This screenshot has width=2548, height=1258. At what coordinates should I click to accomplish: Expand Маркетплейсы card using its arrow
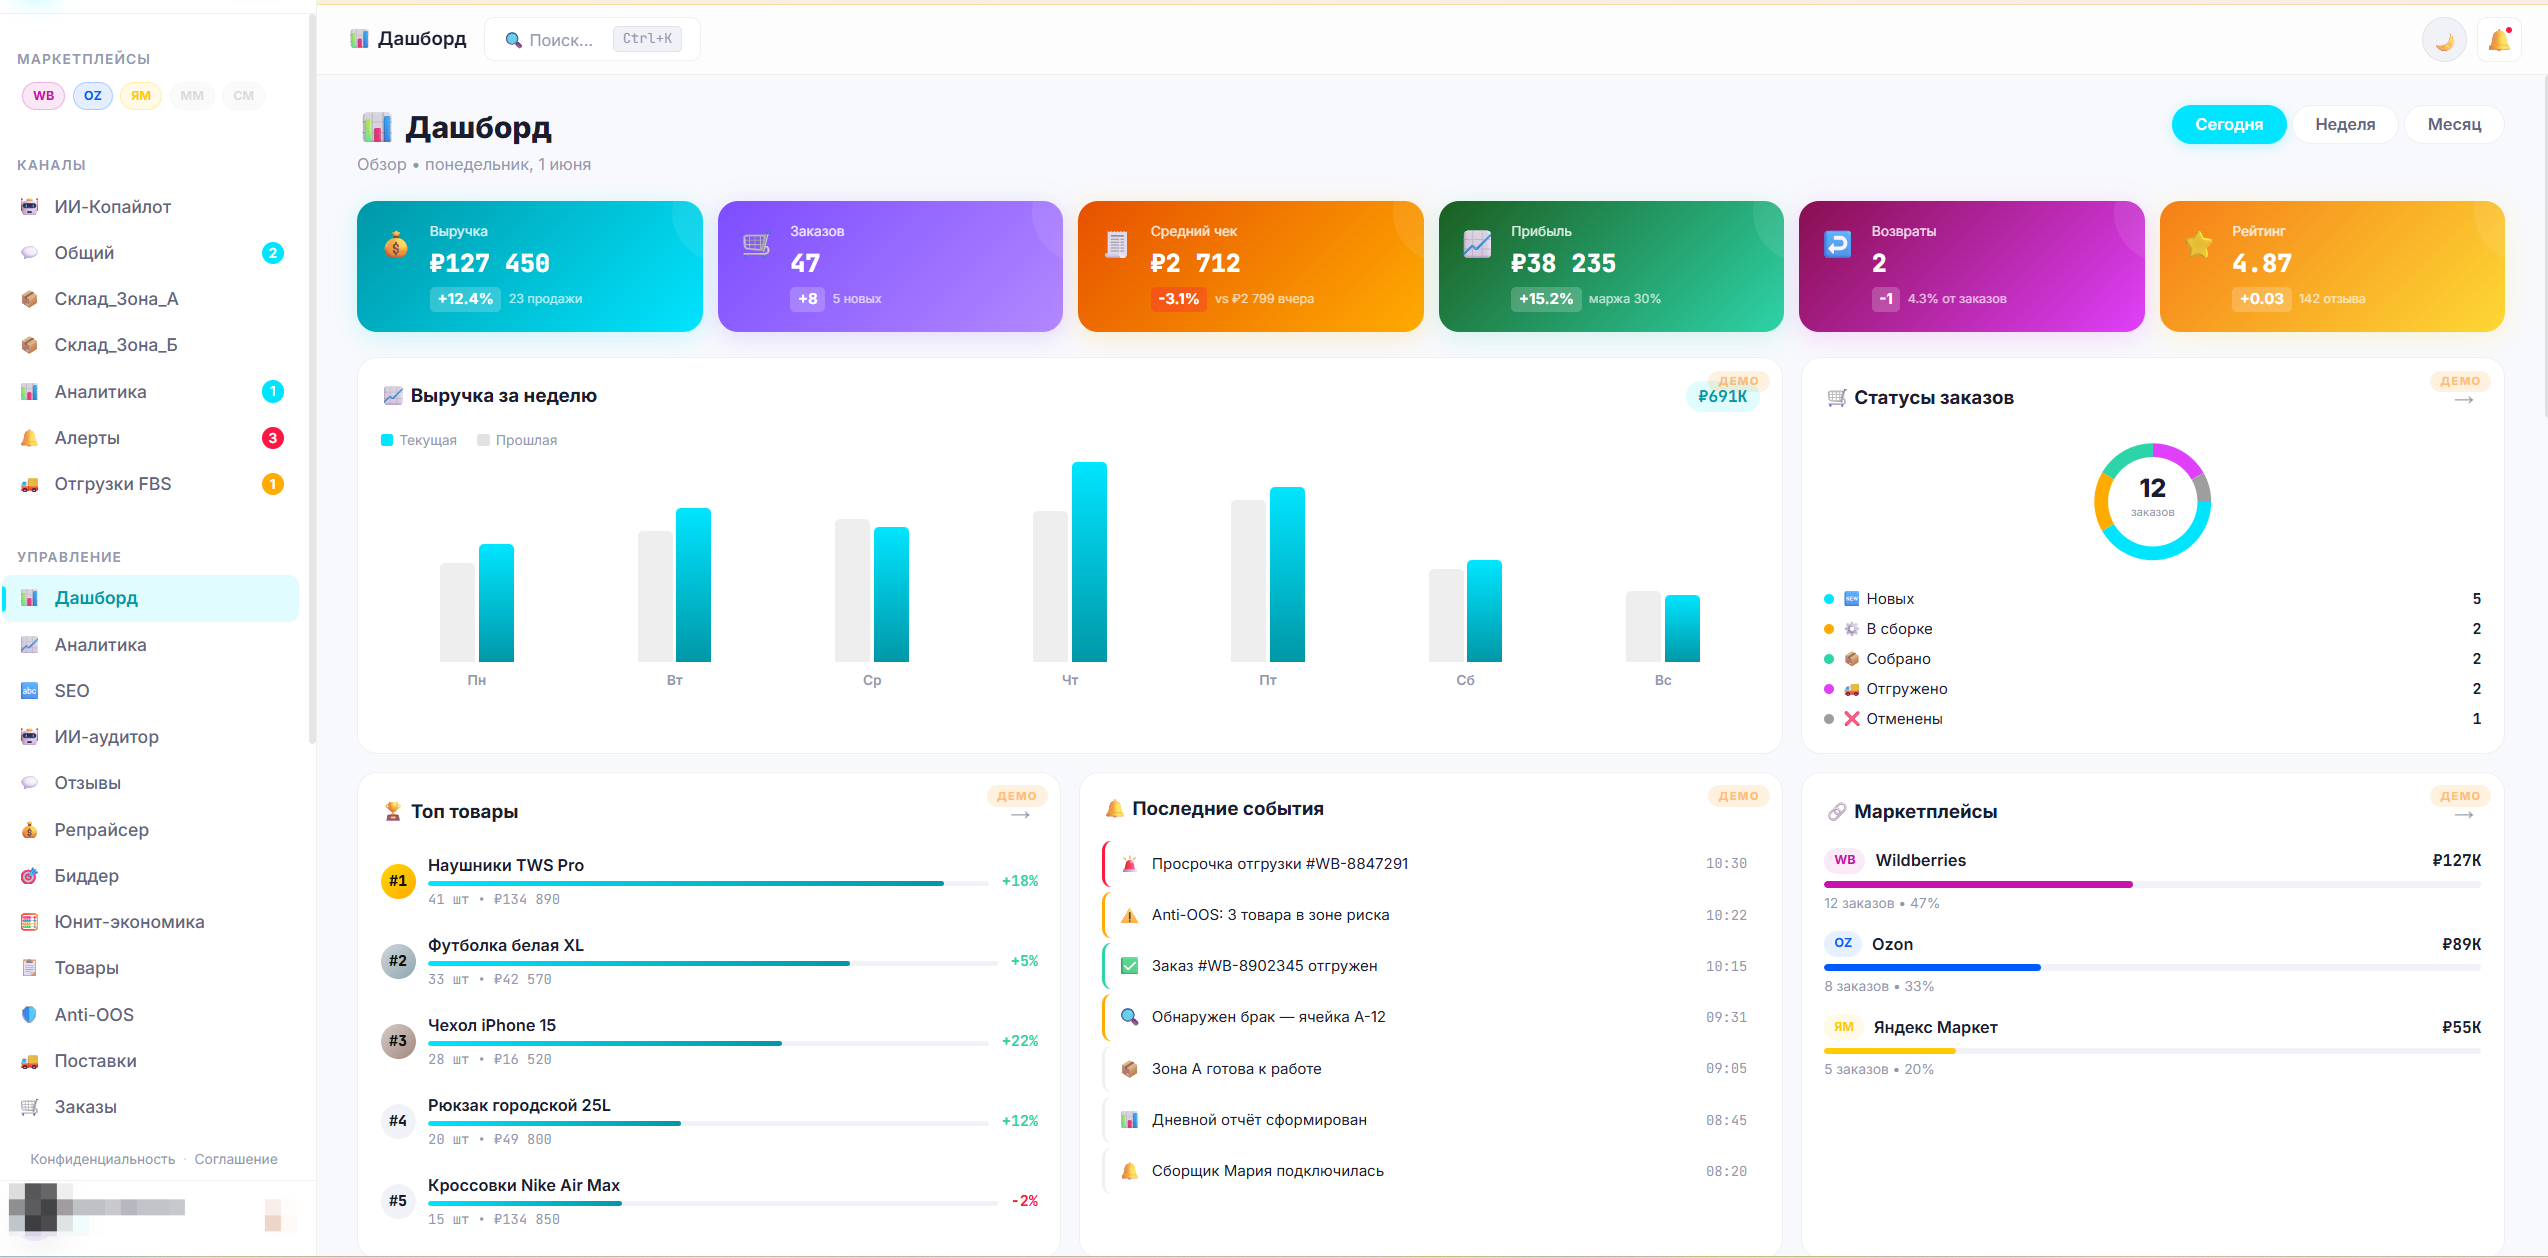click(x=2464, y=815)
